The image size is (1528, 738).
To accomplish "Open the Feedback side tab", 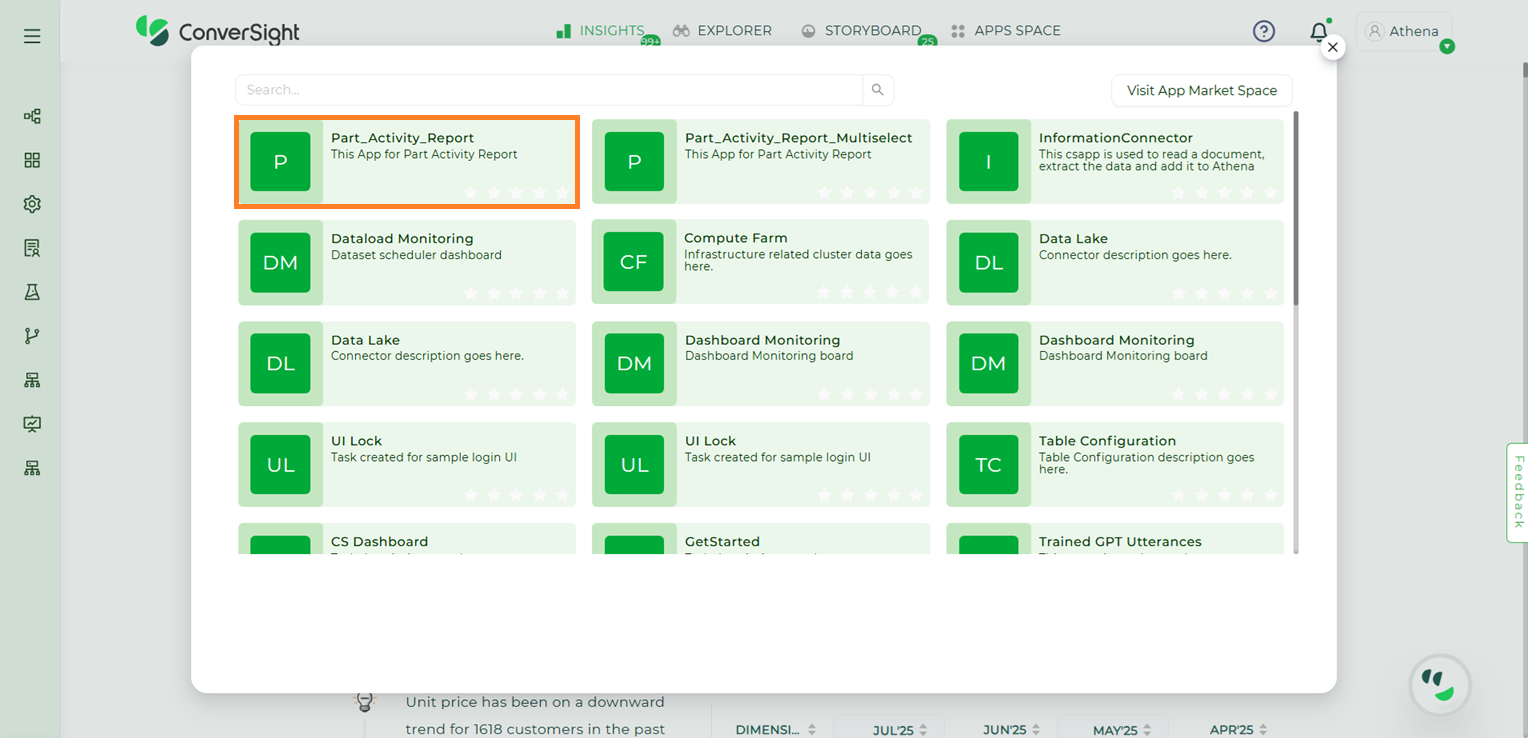I will tap(1517, 493).
